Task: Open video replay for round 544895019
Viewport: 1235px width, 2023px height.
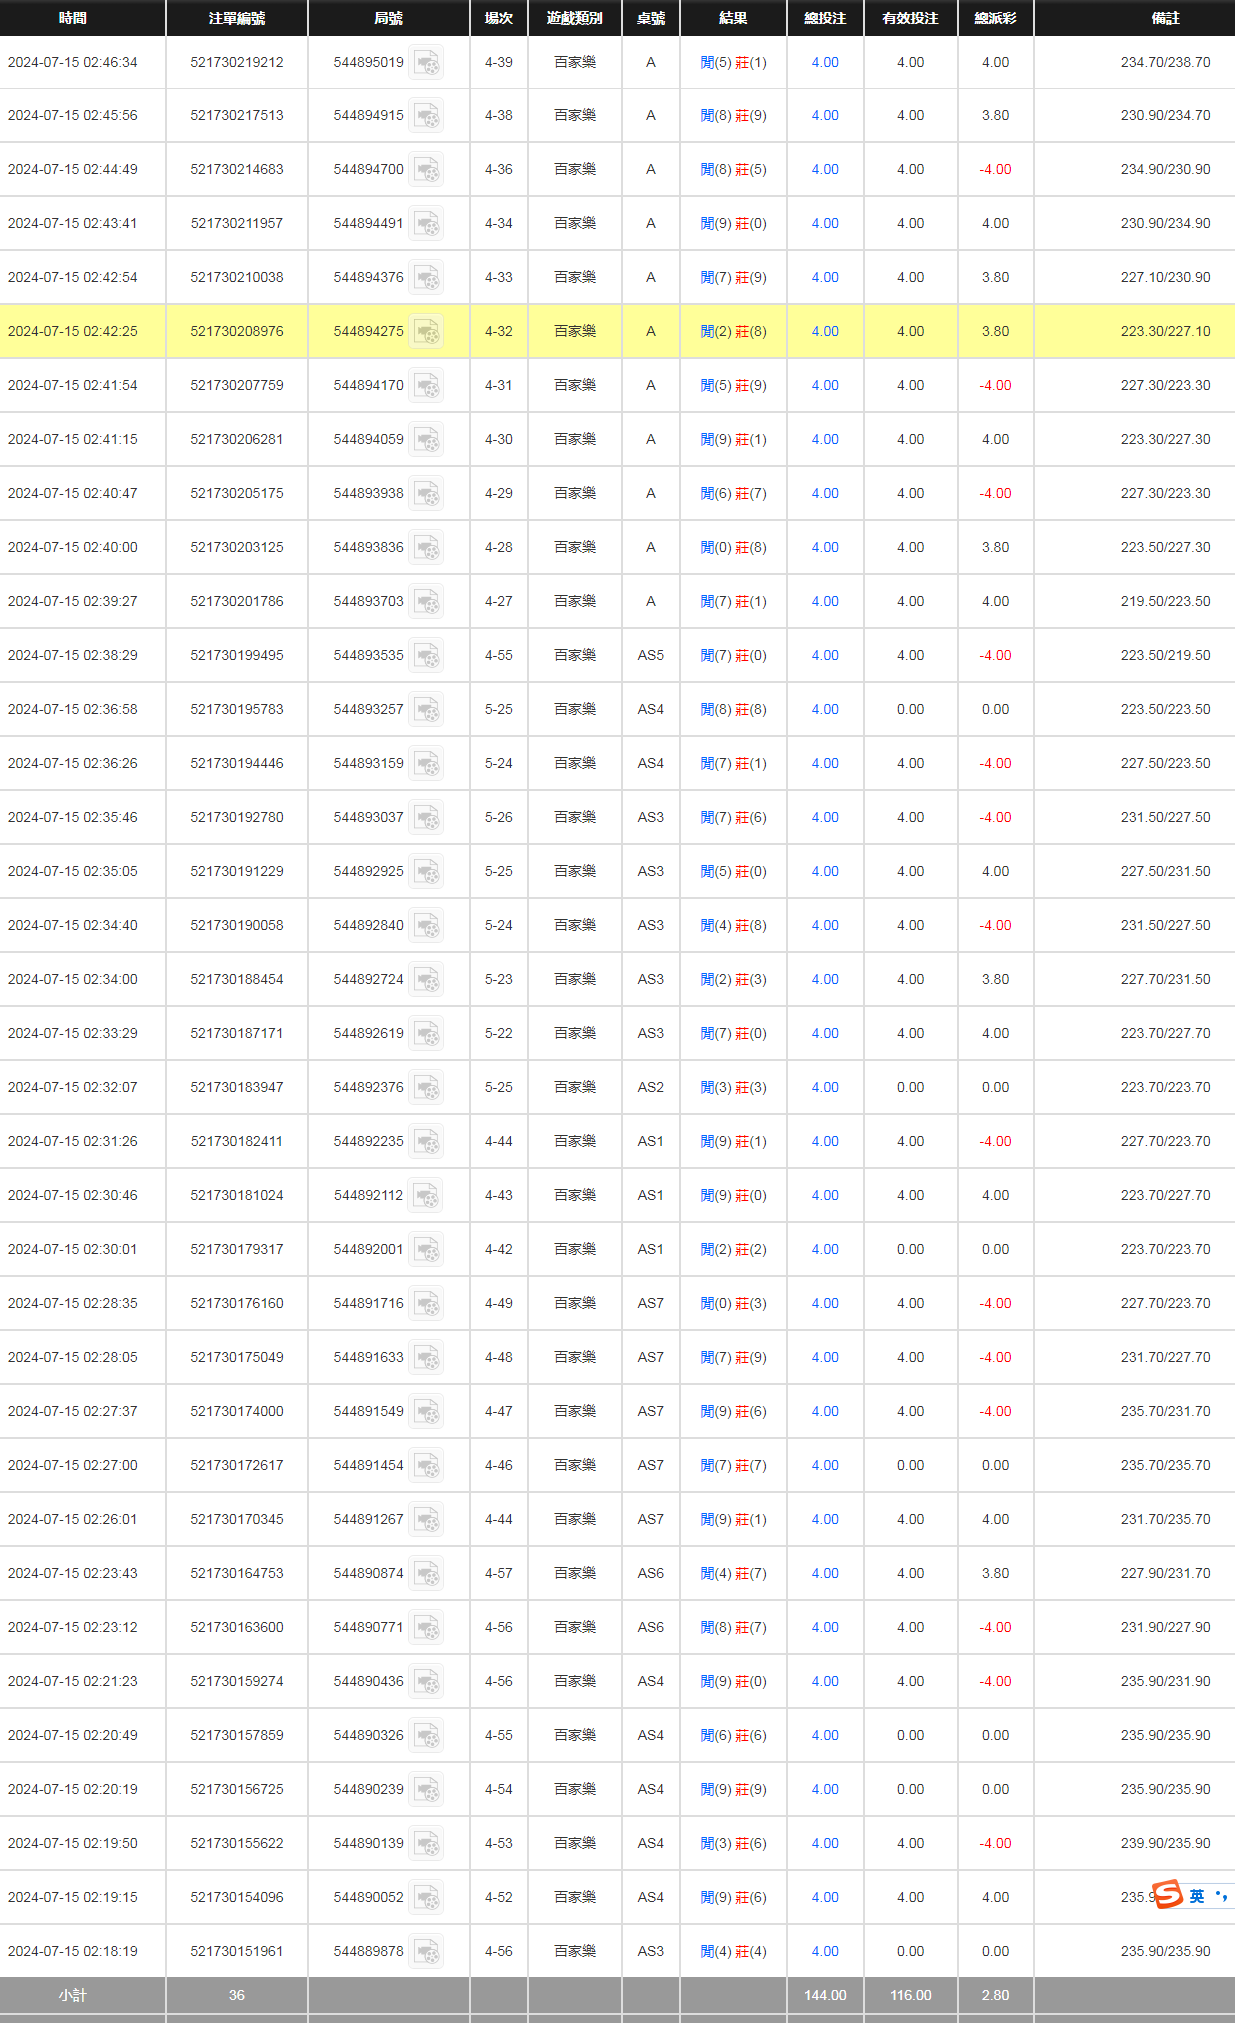Action: click(427, 63)
